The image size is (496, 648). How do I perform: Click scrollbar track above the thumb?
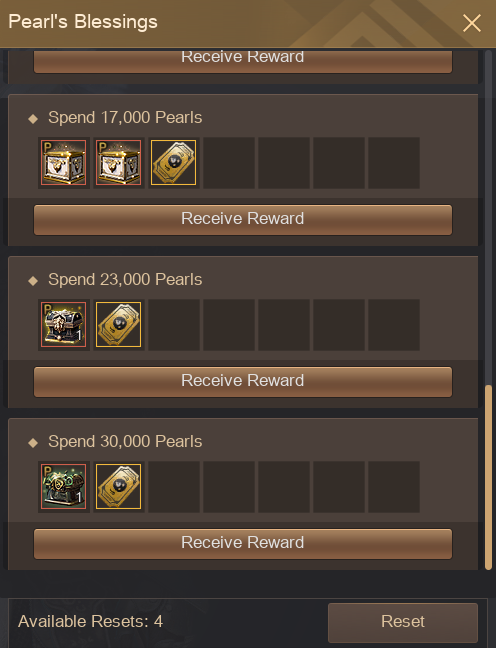coord(488,217)
